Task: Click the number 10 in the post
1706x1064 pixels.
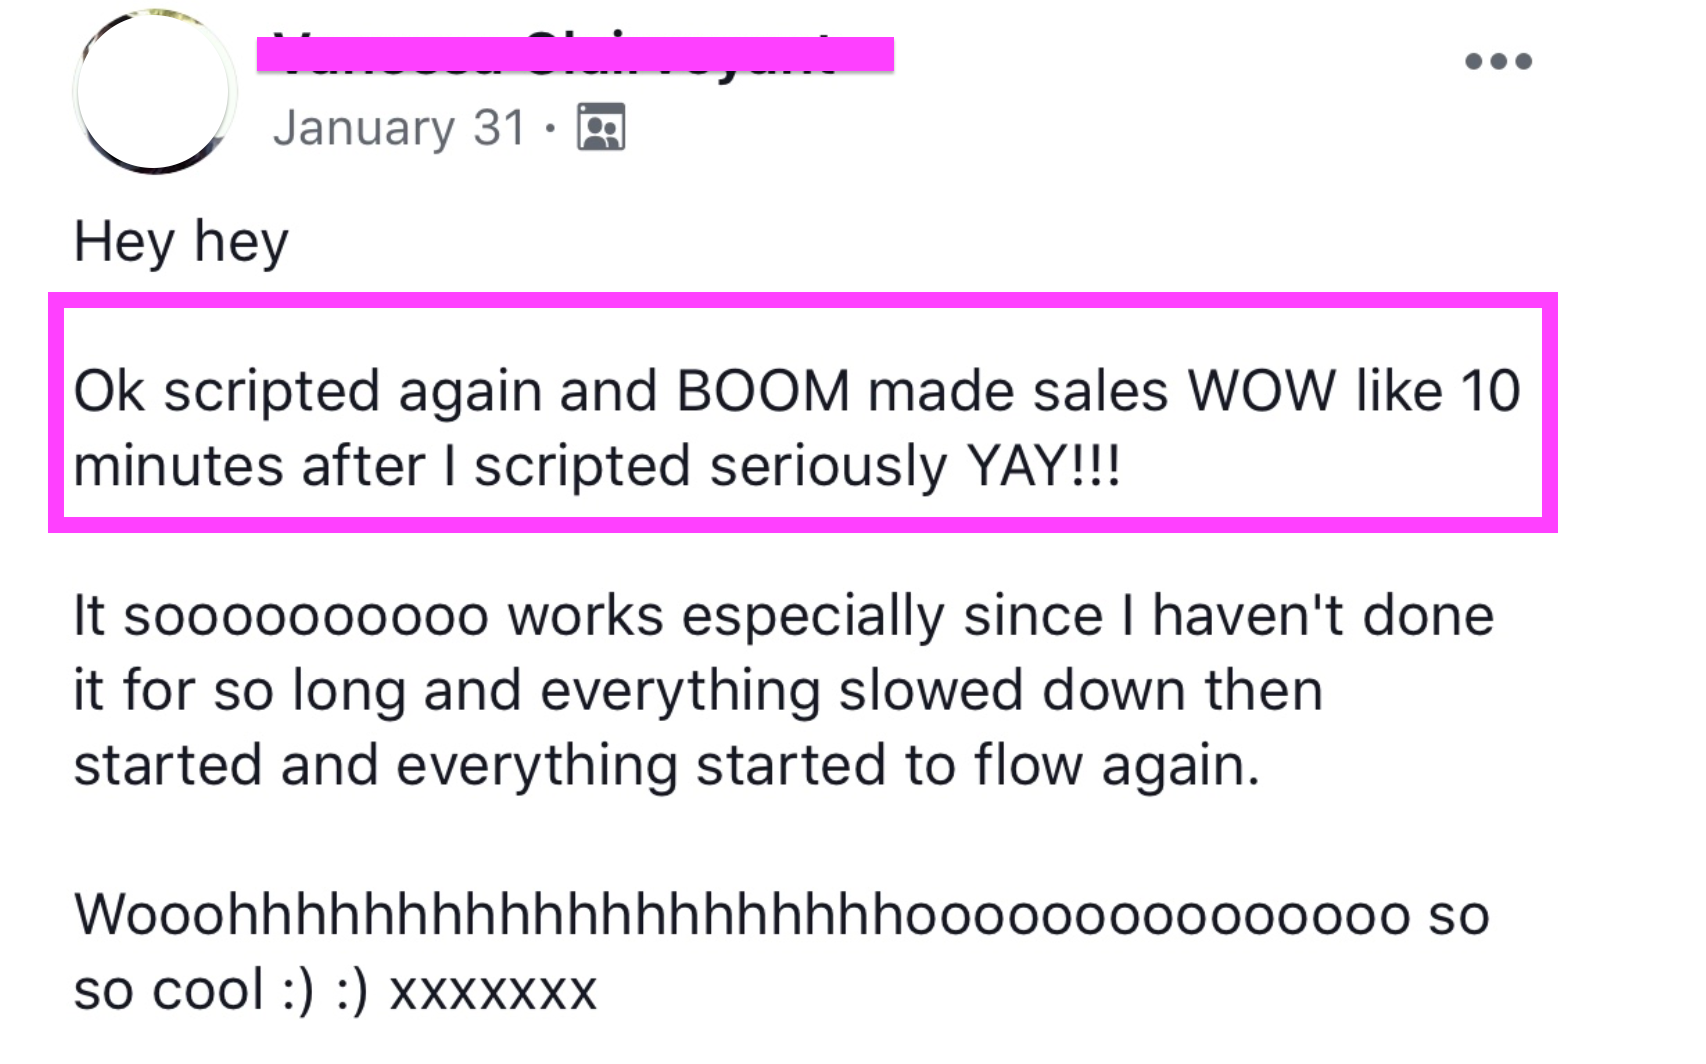Action: tap(1490, 390)
